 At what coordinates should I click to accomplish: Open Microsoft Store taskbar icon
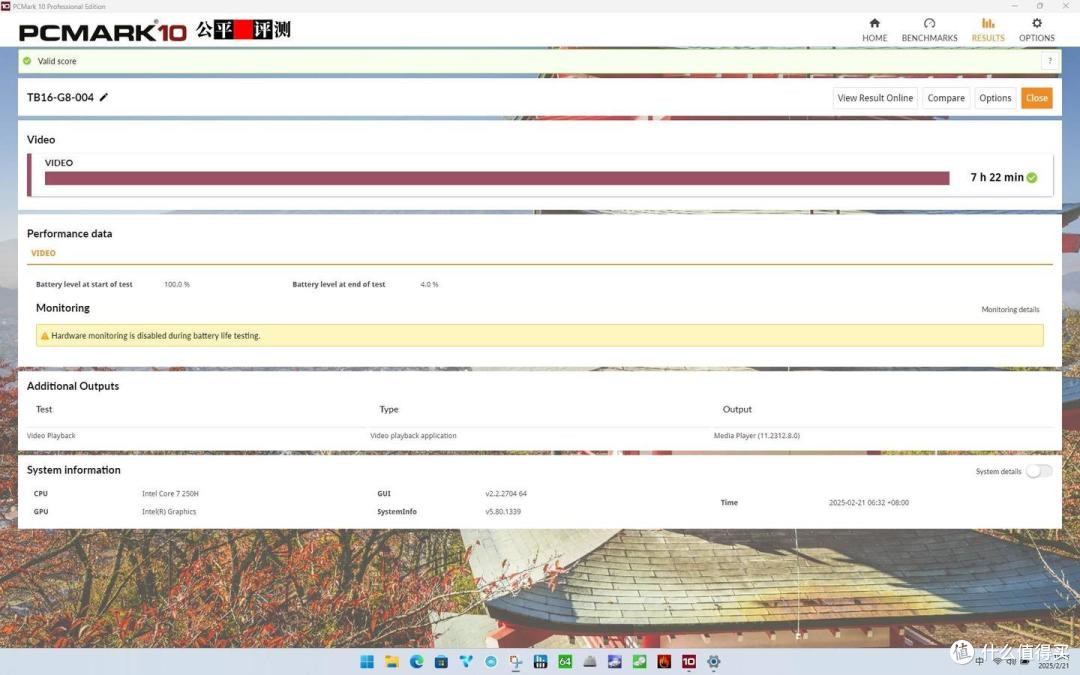(442, 661)
